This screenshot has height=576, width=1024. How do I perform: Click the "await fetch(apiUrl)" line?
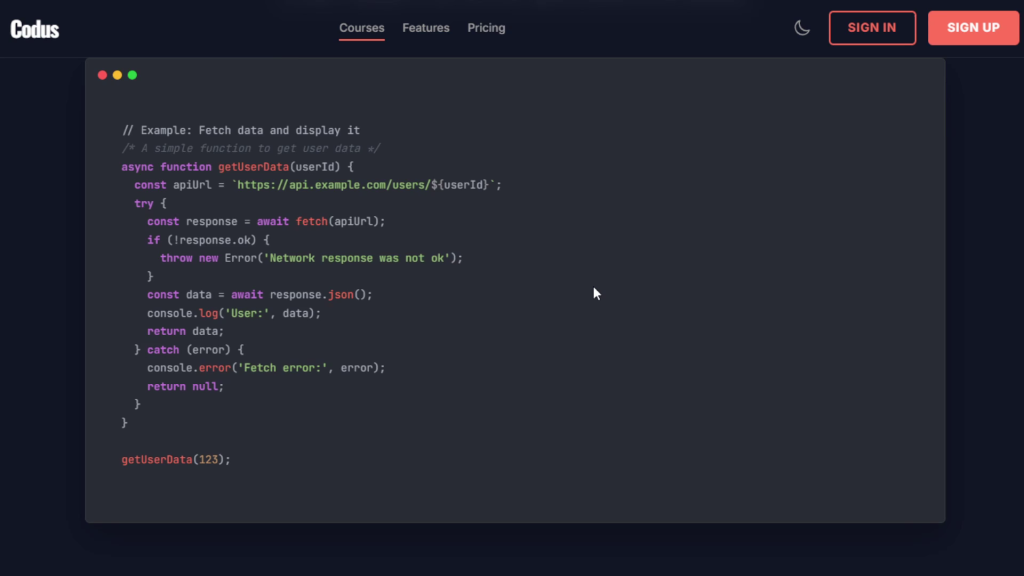(266, 222)
